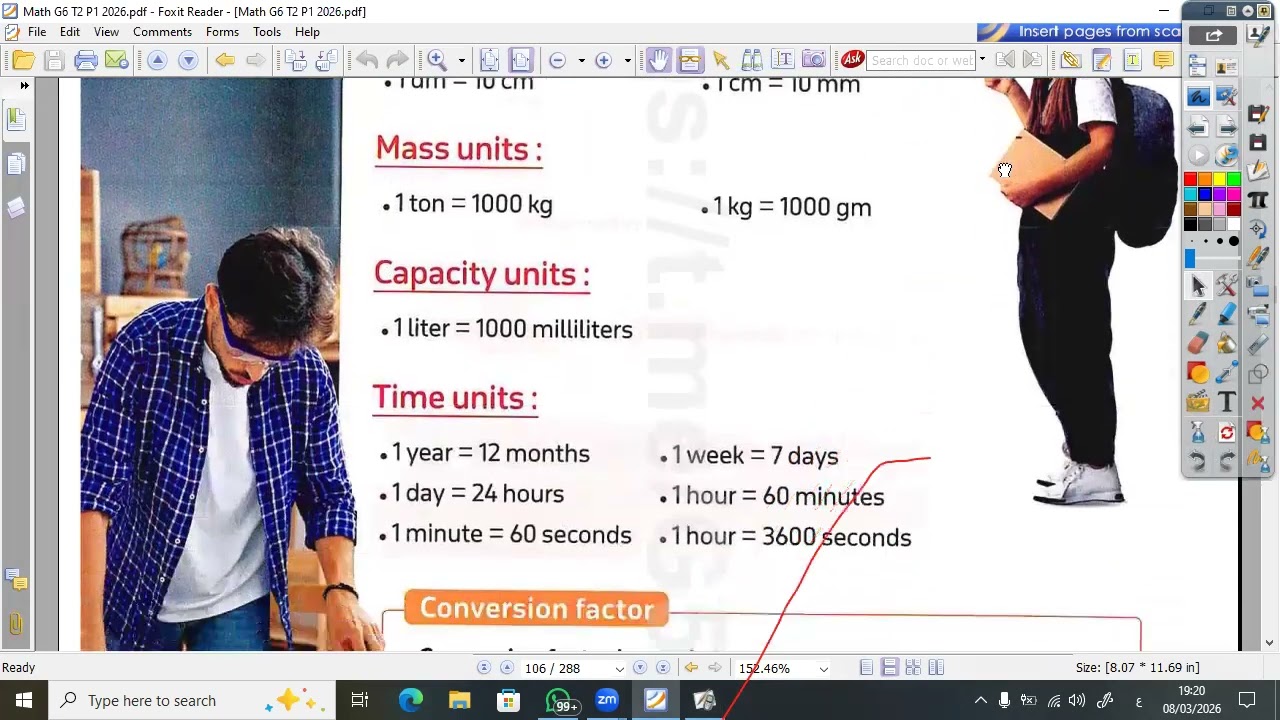Open the Zoom app on the taskbar

coord(607,700)
